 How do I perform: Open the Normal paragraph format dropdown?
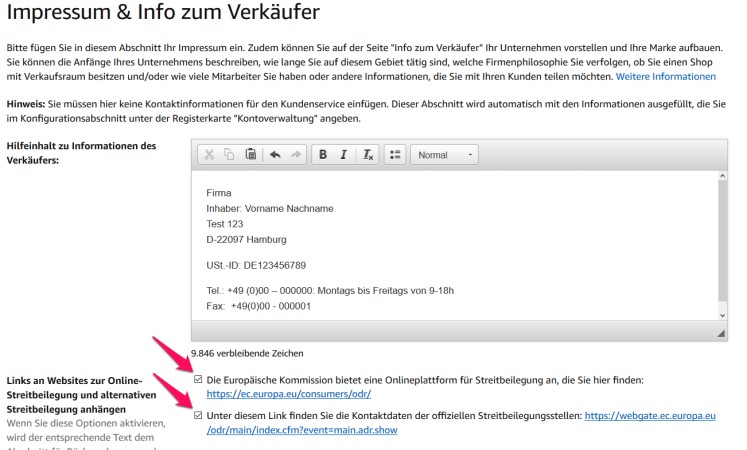pos(444,155)
